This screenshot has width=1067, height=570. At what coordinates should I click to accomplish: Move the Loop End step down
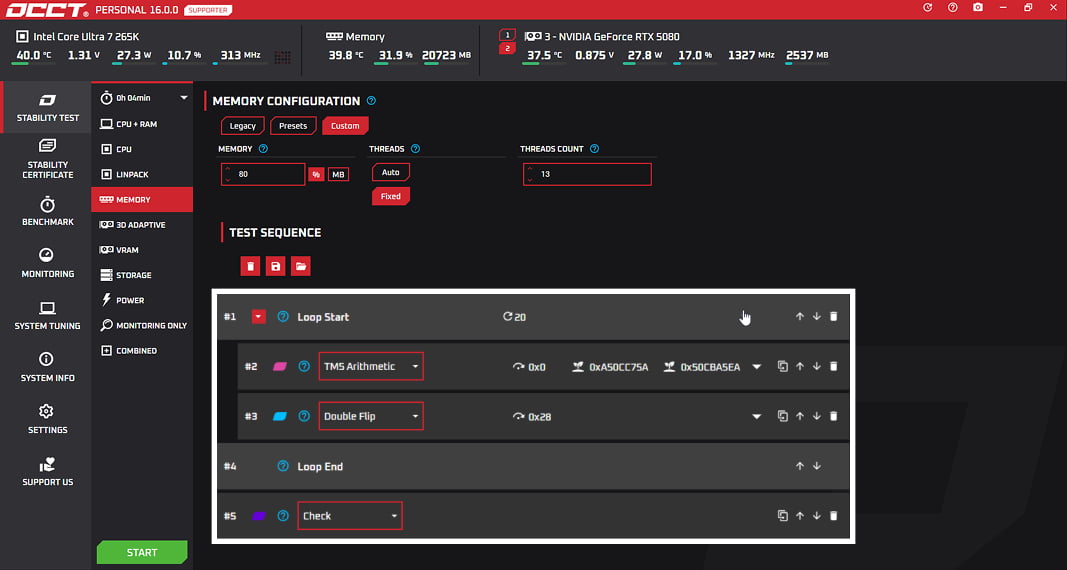pyautogui.click(x=817, y=466)
